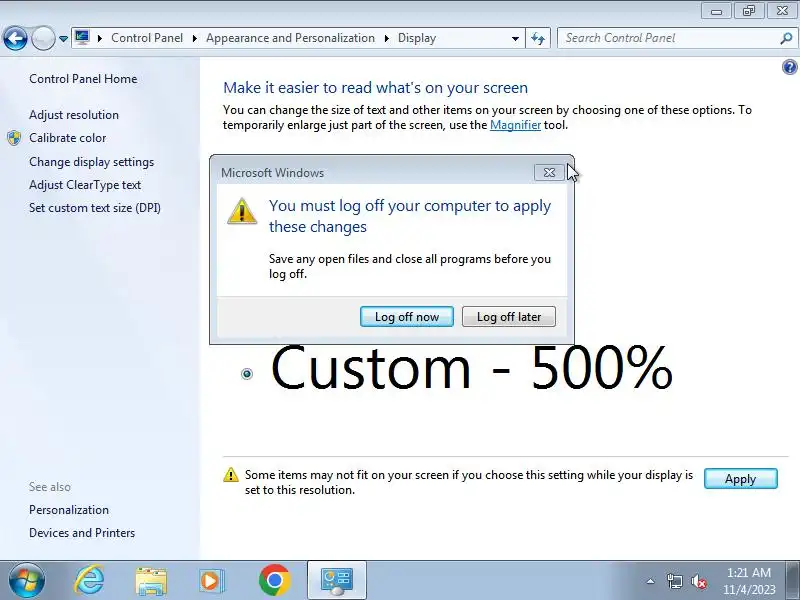This screenshot has height=600, width=800.
Task: Click the computer icon in address bar
Action: click(82, 38)
